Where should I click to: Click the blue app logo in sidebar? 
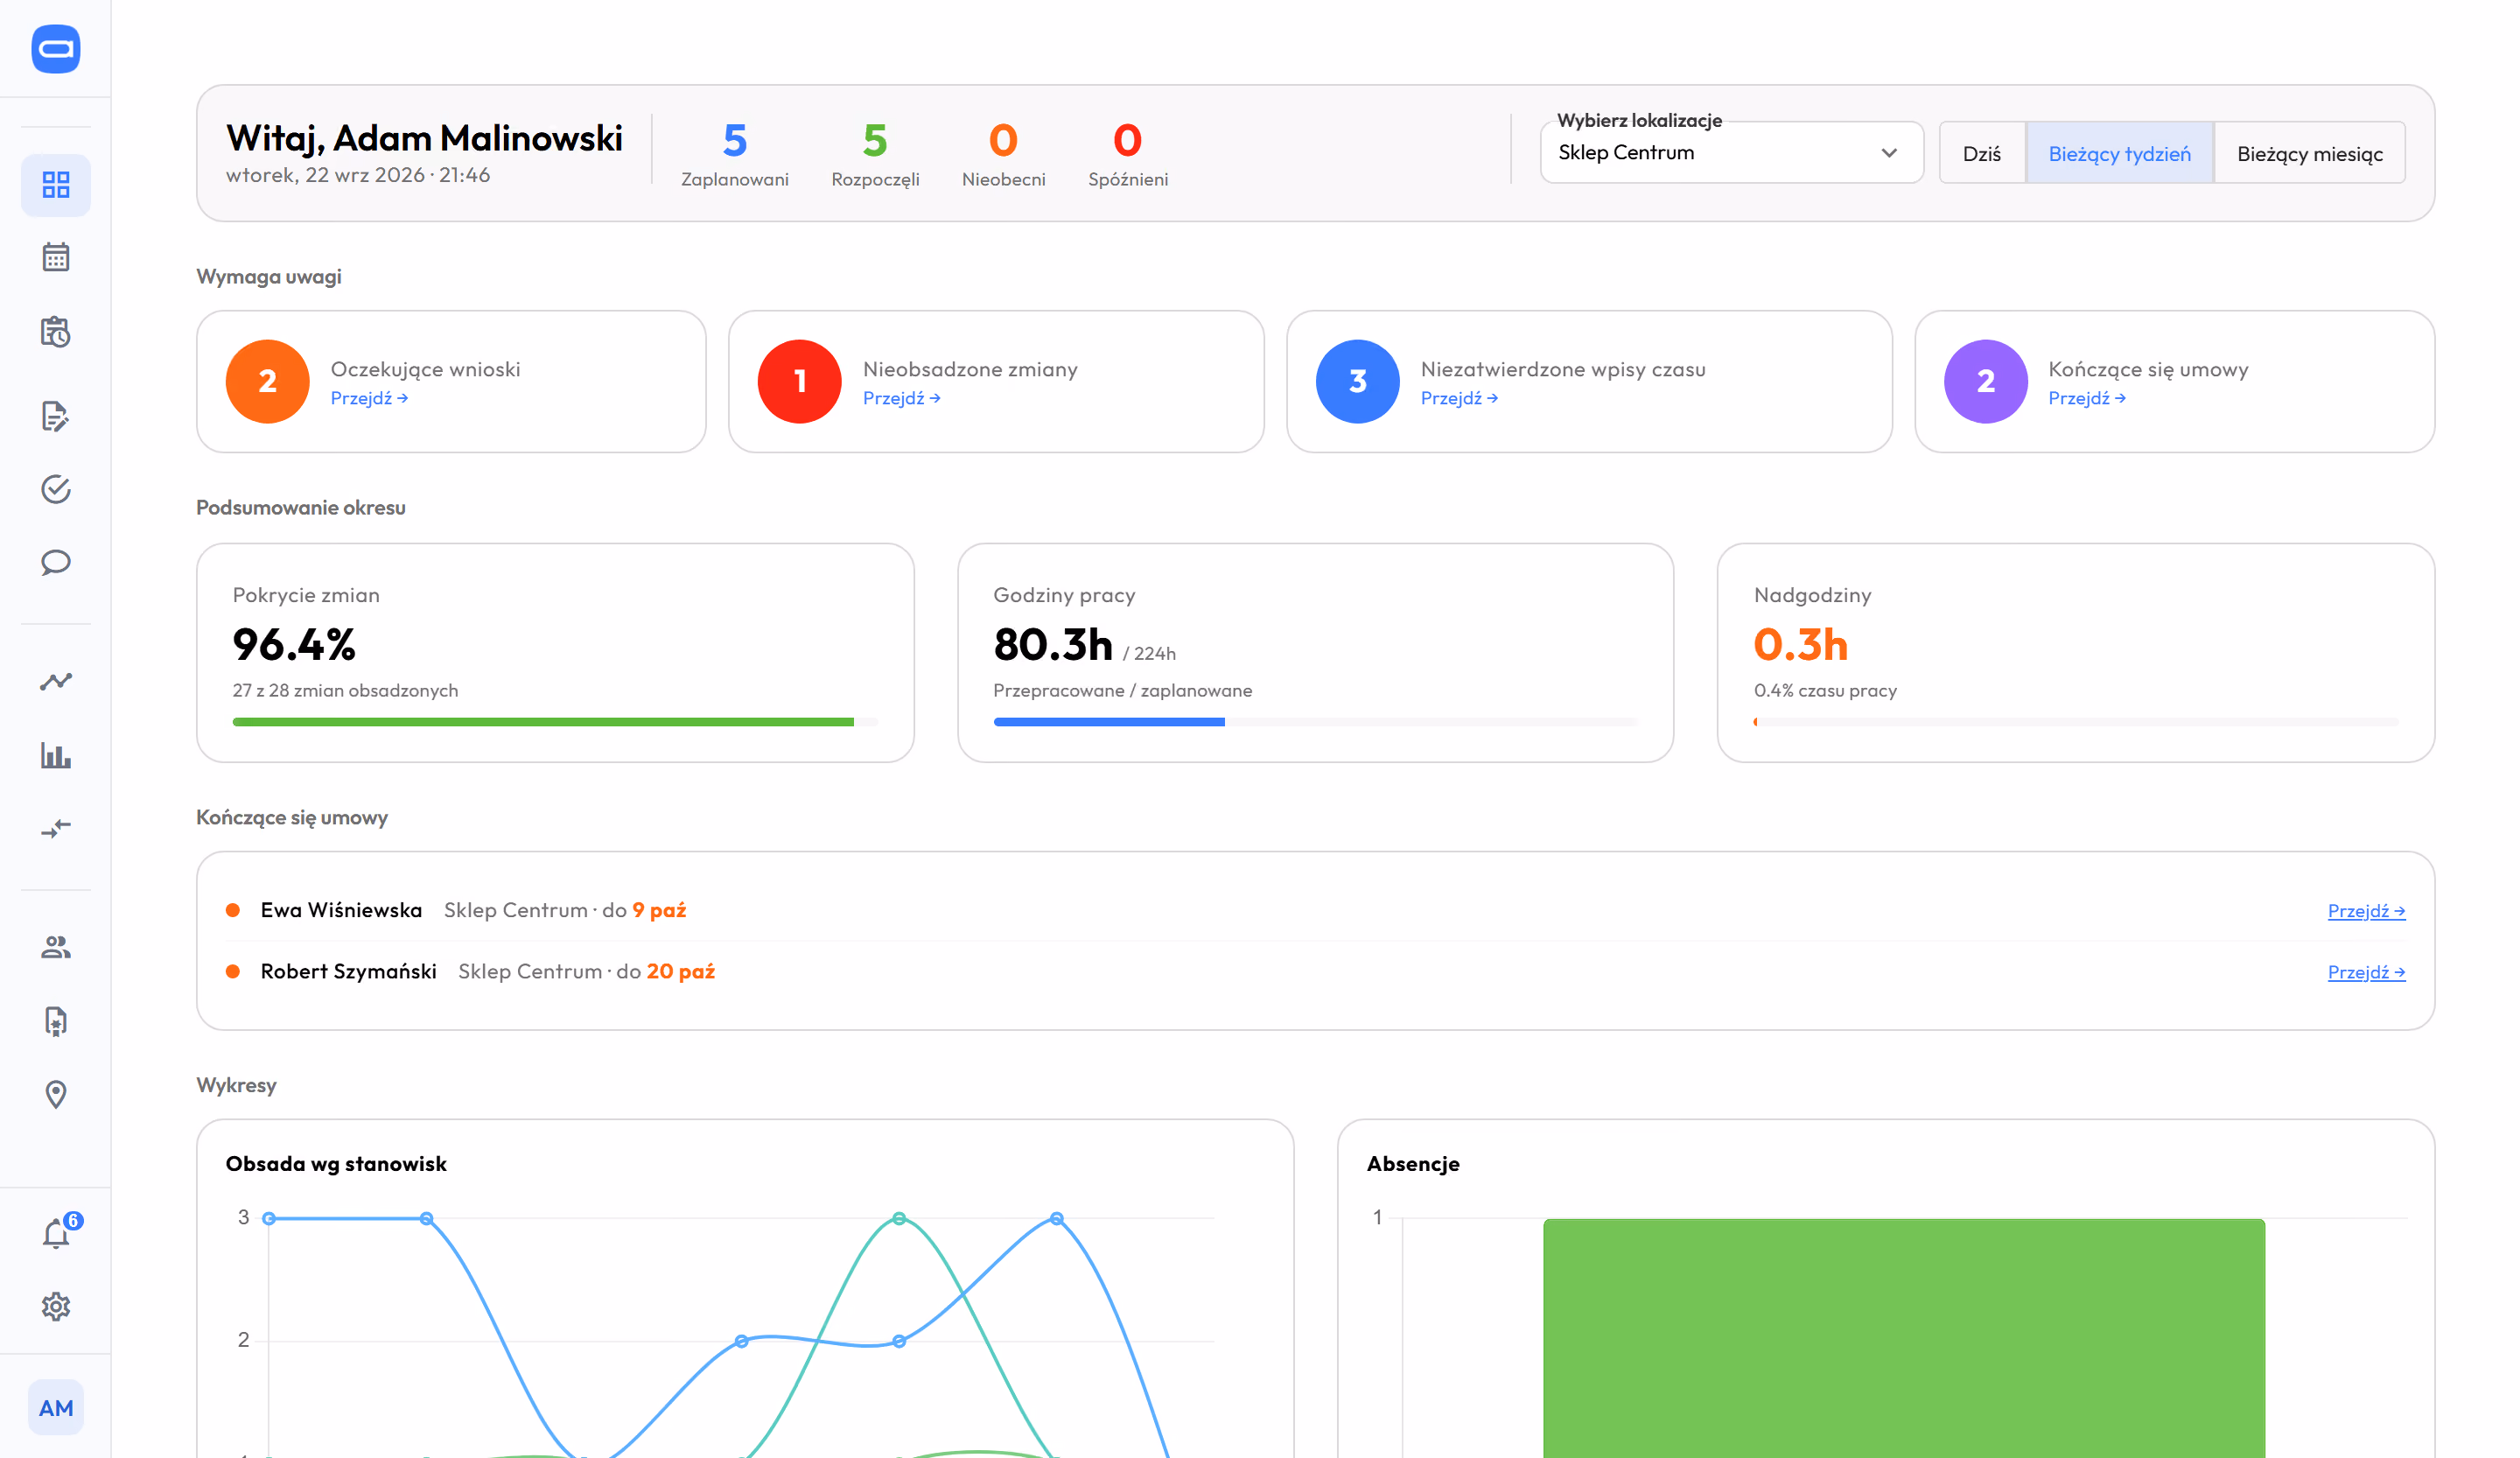tap(56, 49)
